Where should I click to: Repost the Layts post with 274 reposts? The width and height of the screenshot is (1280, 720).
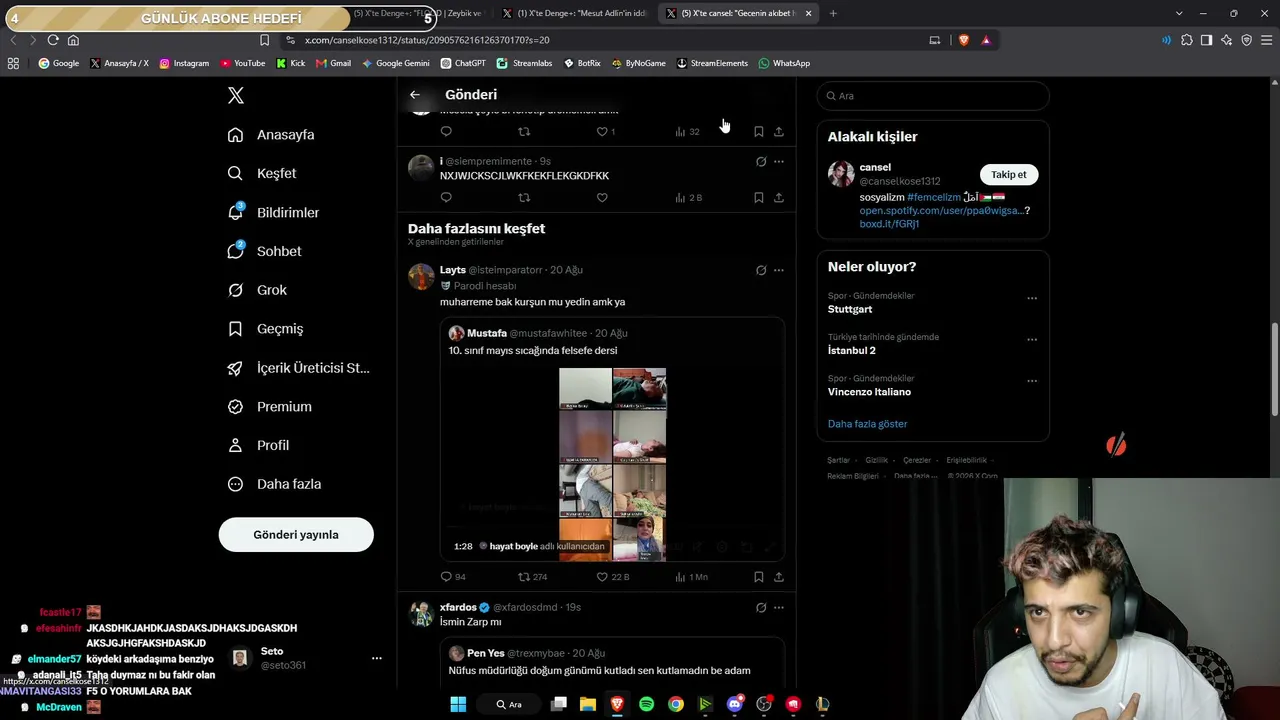[x=533, y=577]
